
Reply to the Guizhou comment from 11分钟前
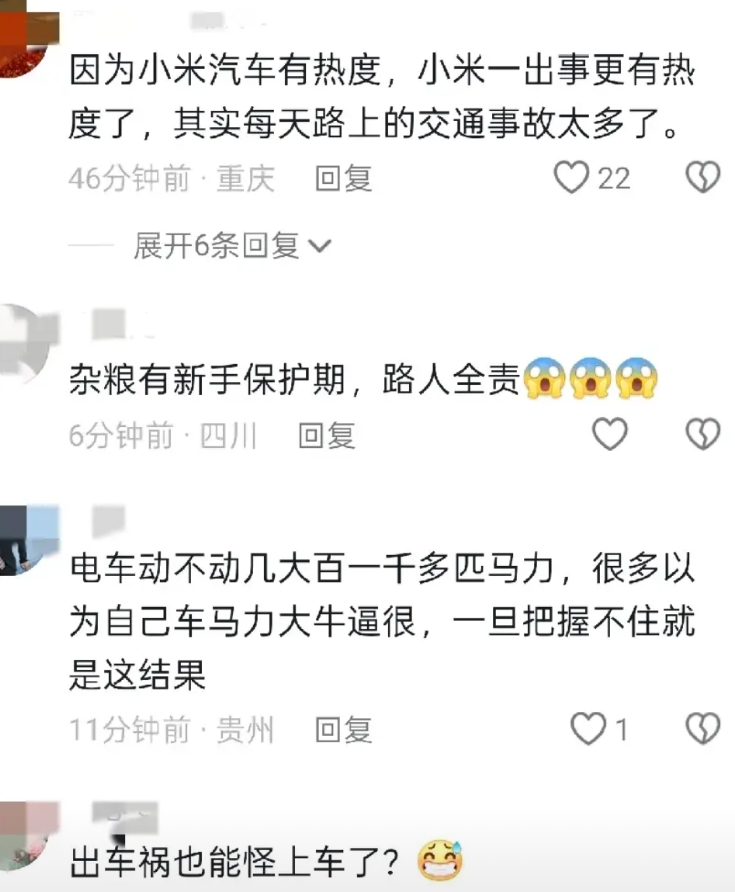[344, 730]
